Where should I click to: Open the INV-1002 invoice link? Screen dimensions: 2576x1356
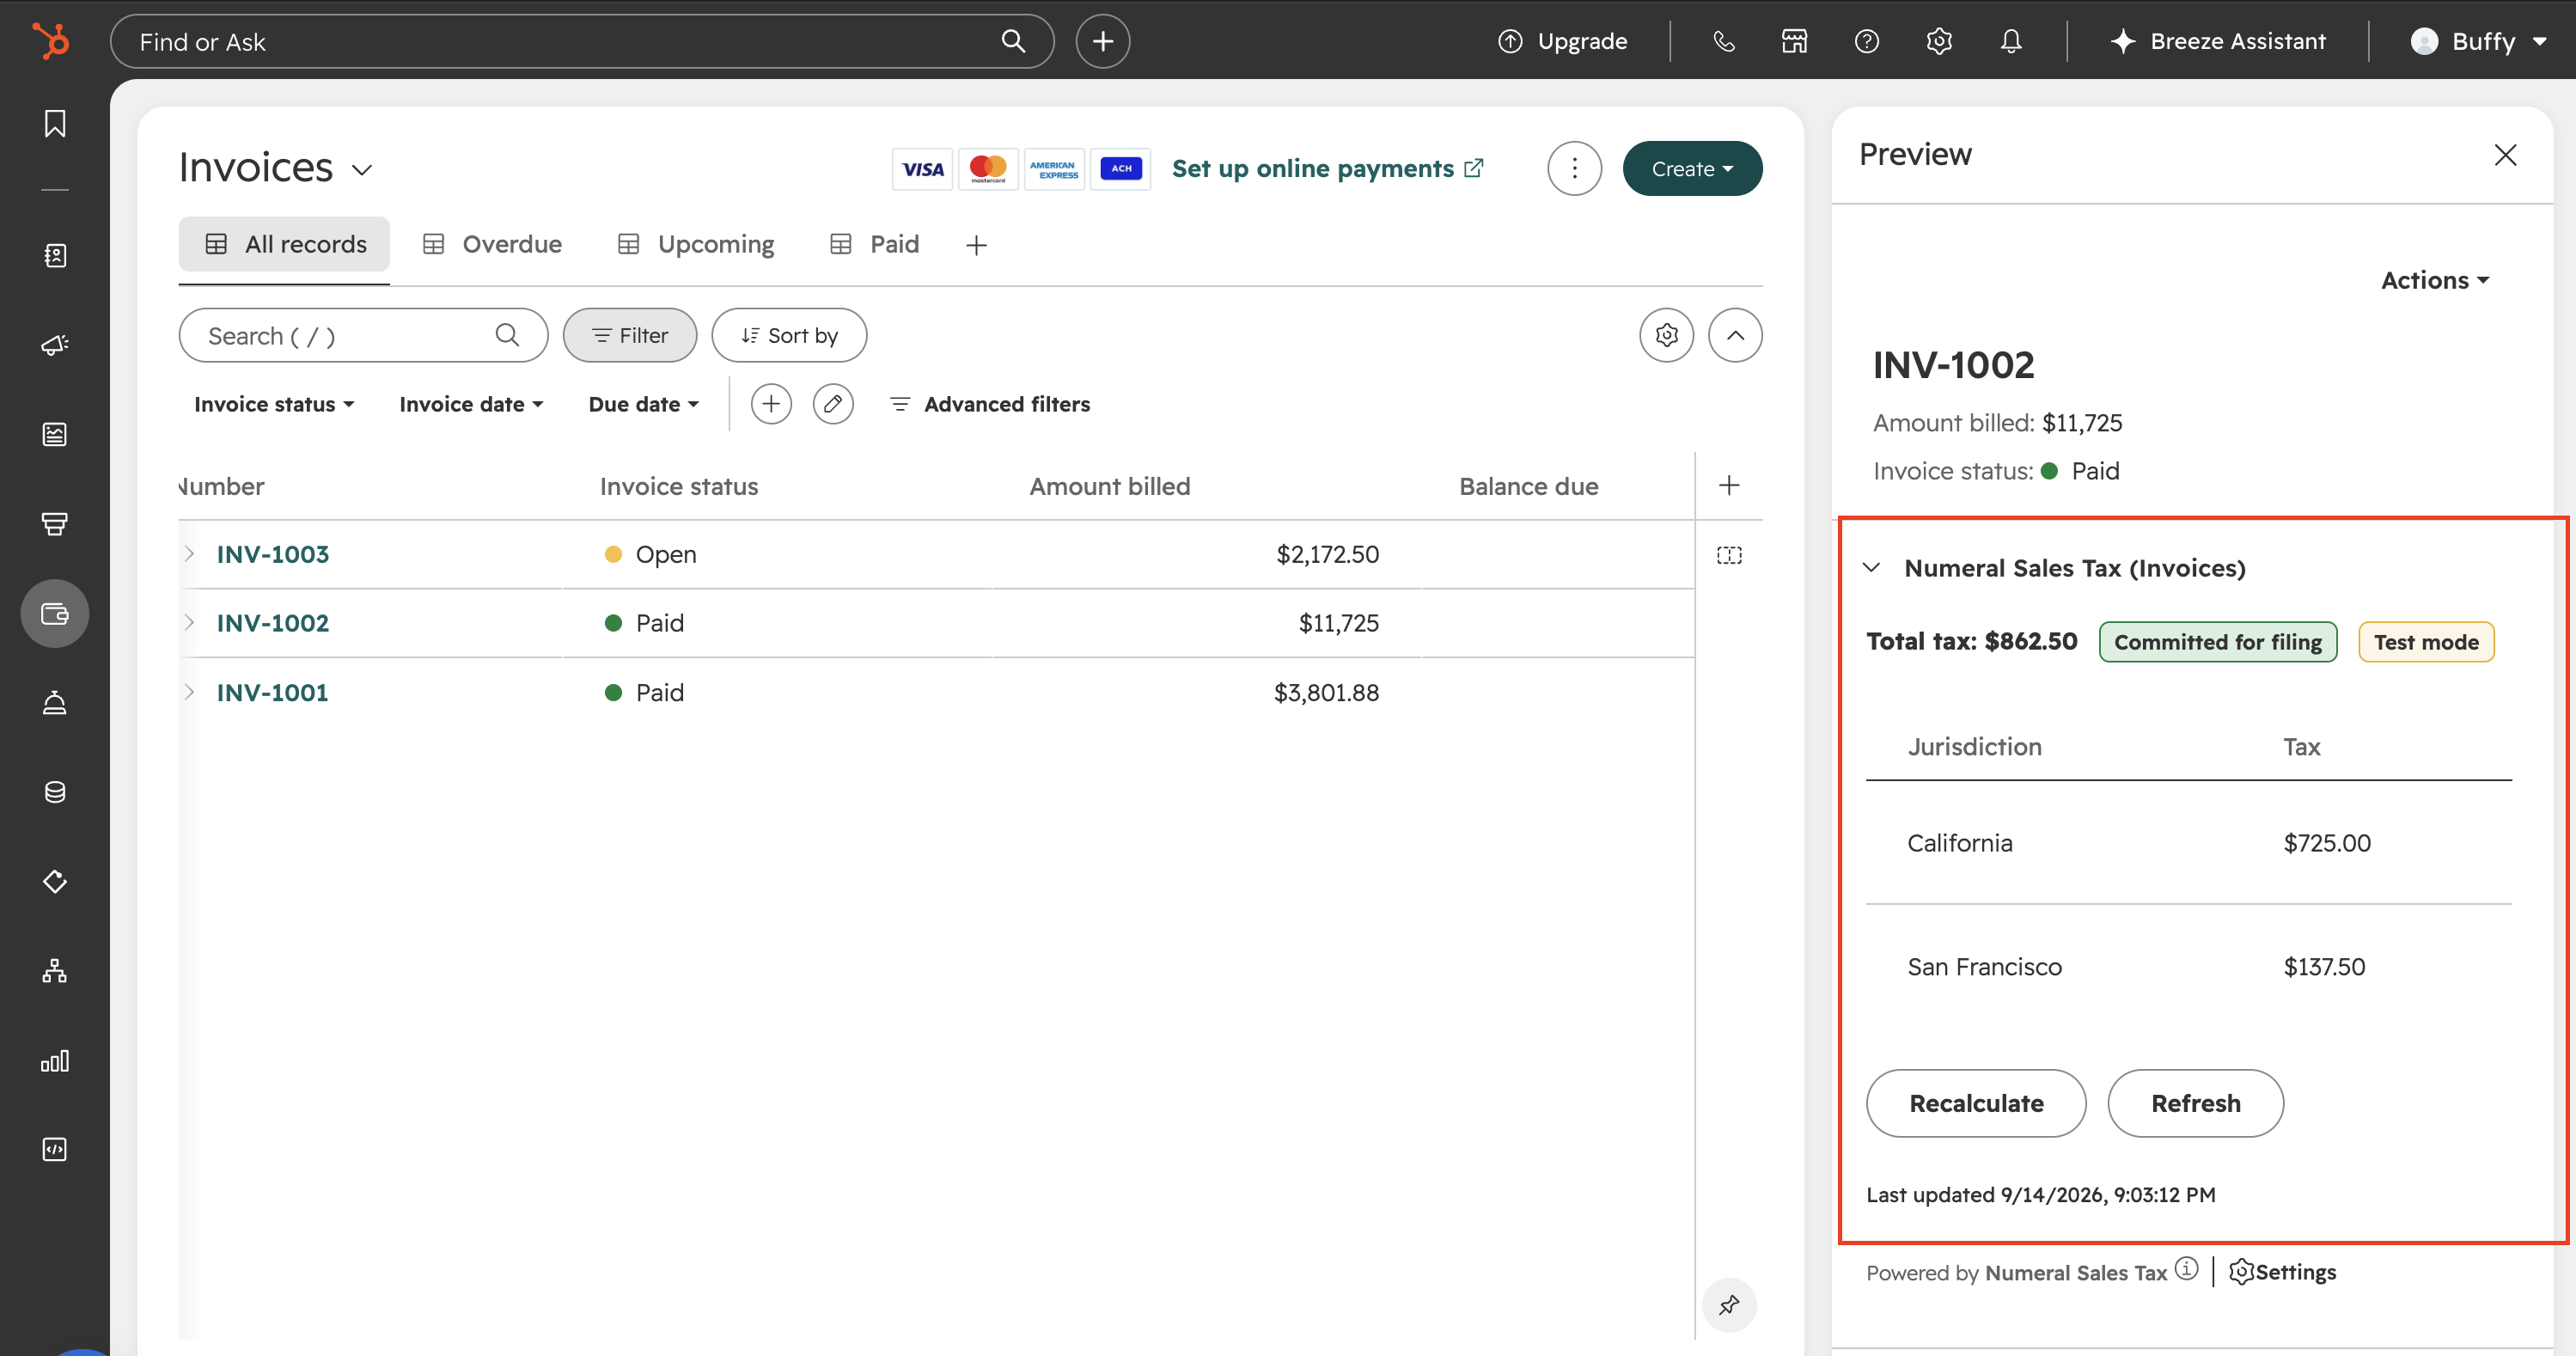tap(273, 623)
